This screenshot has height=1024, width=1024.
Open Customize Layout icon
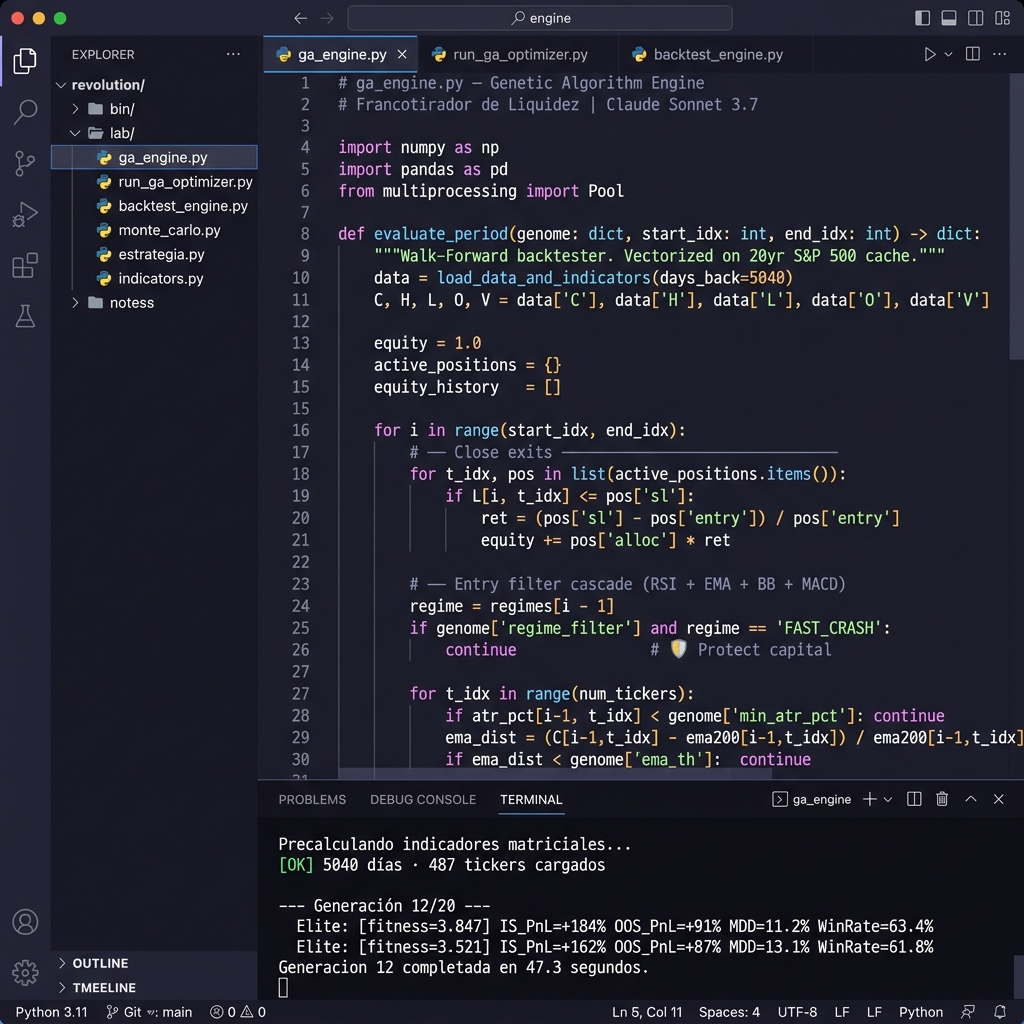(1002, 18)
